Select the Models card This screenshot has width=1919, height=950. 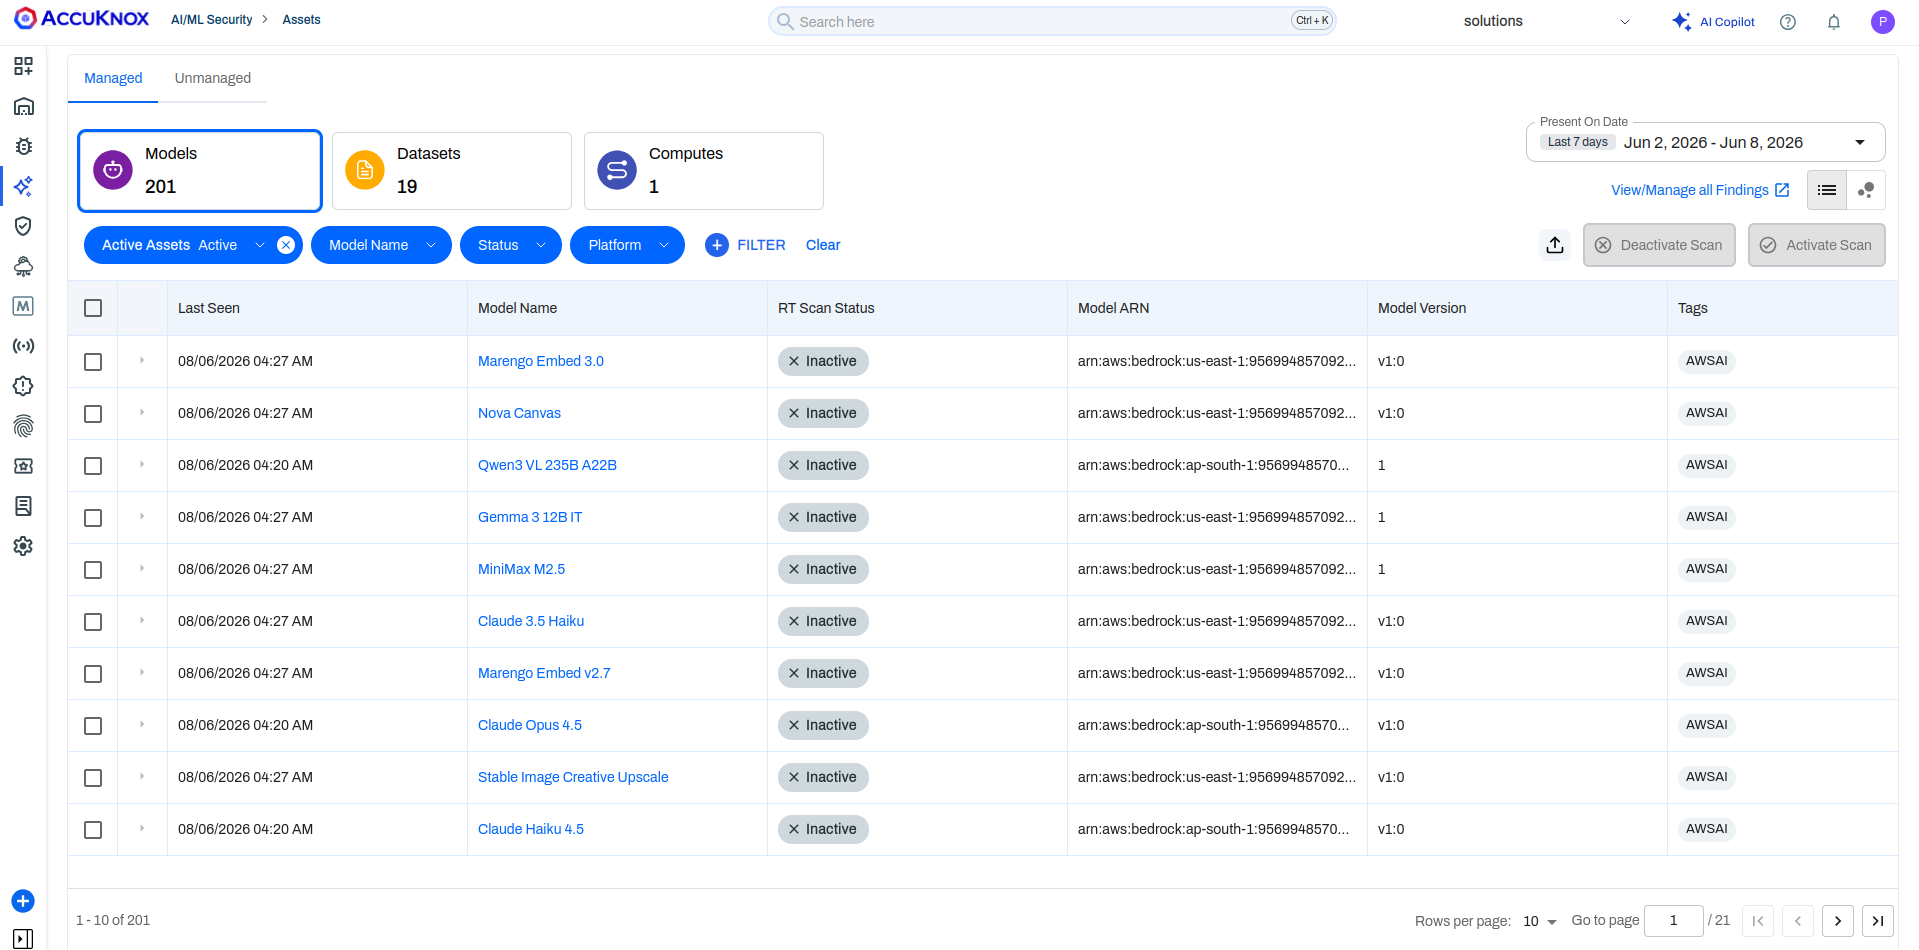pos(200,171)
